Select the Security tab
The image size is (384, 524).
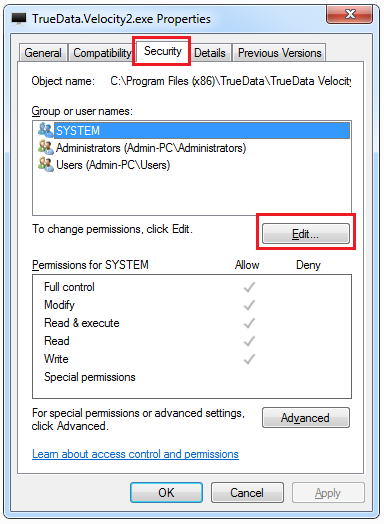163,51
